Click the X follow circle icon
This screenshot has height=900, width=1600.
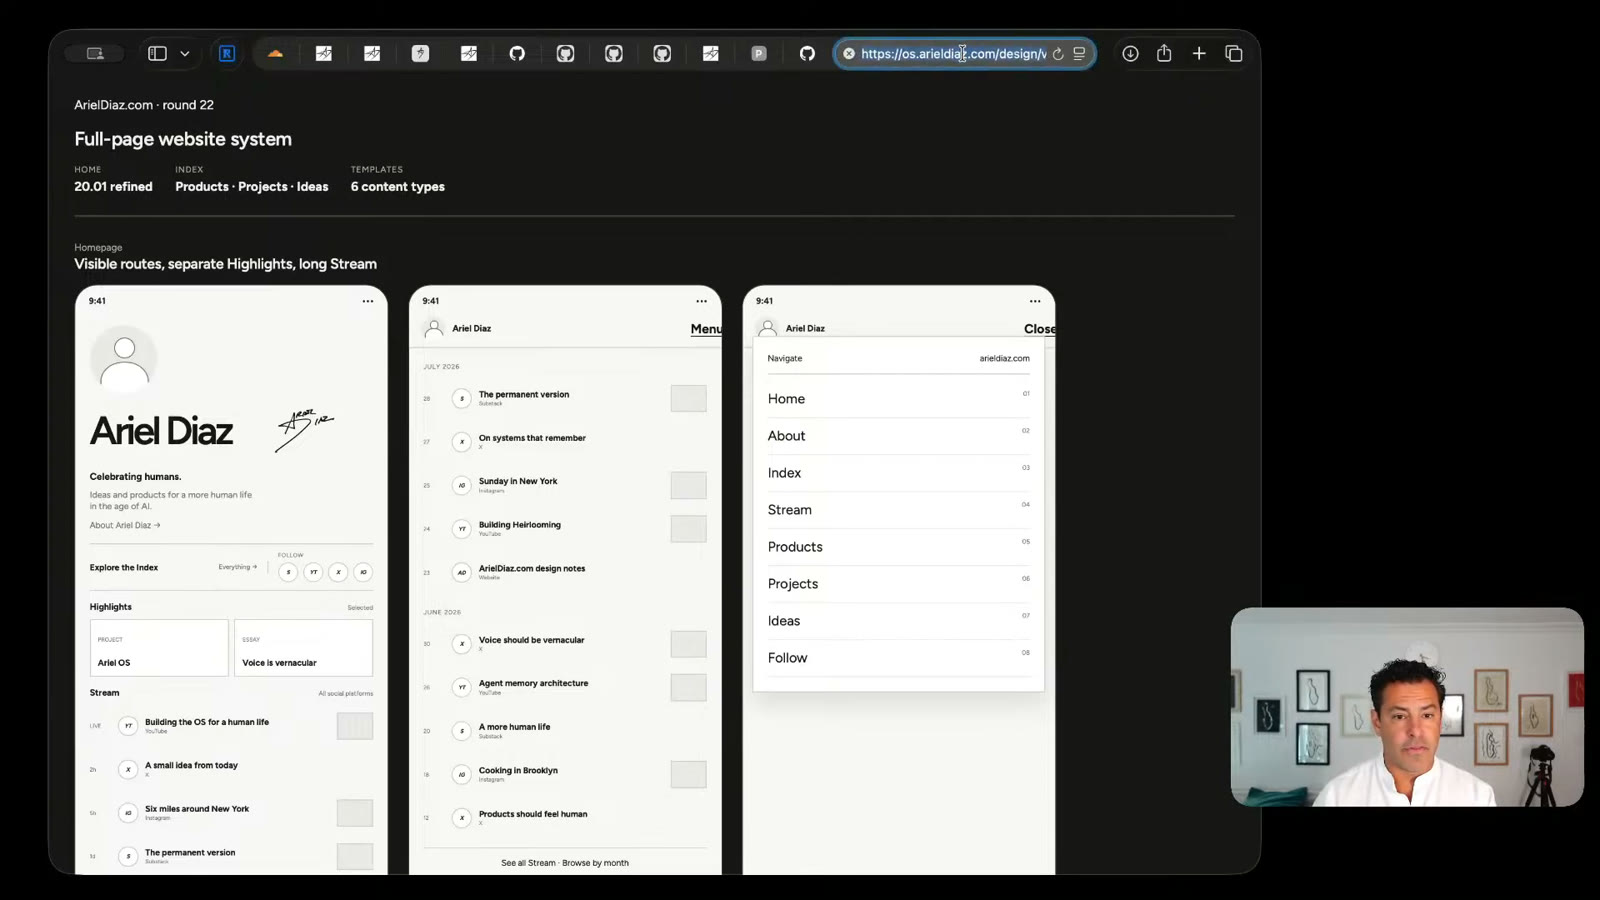338,572
